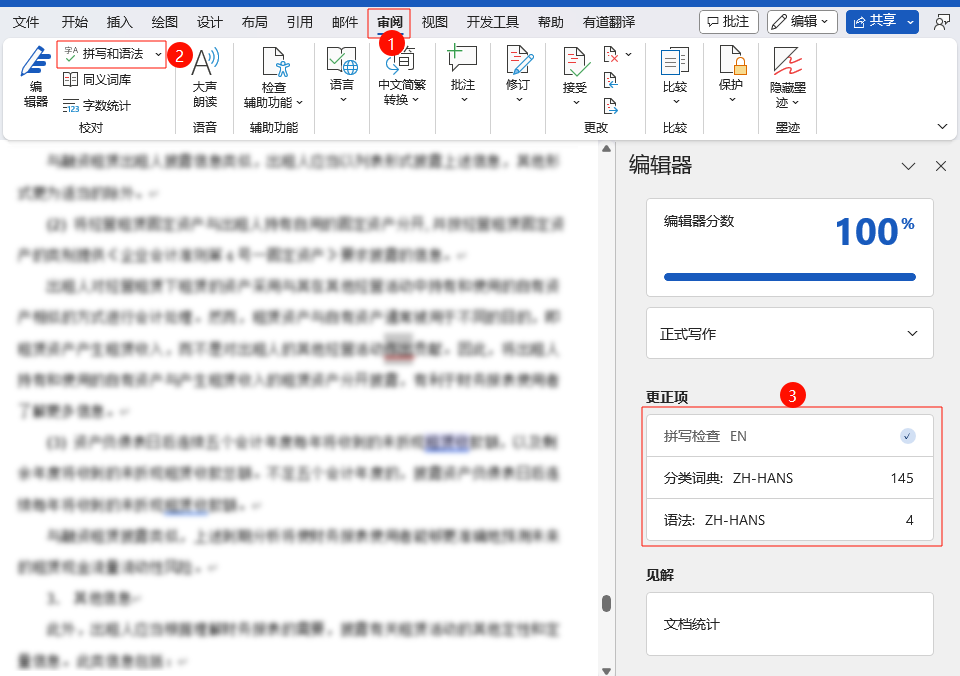Expand the 正式写作 writing style dropdown
This screenshot has height=676, width=960.
[789, 333]
